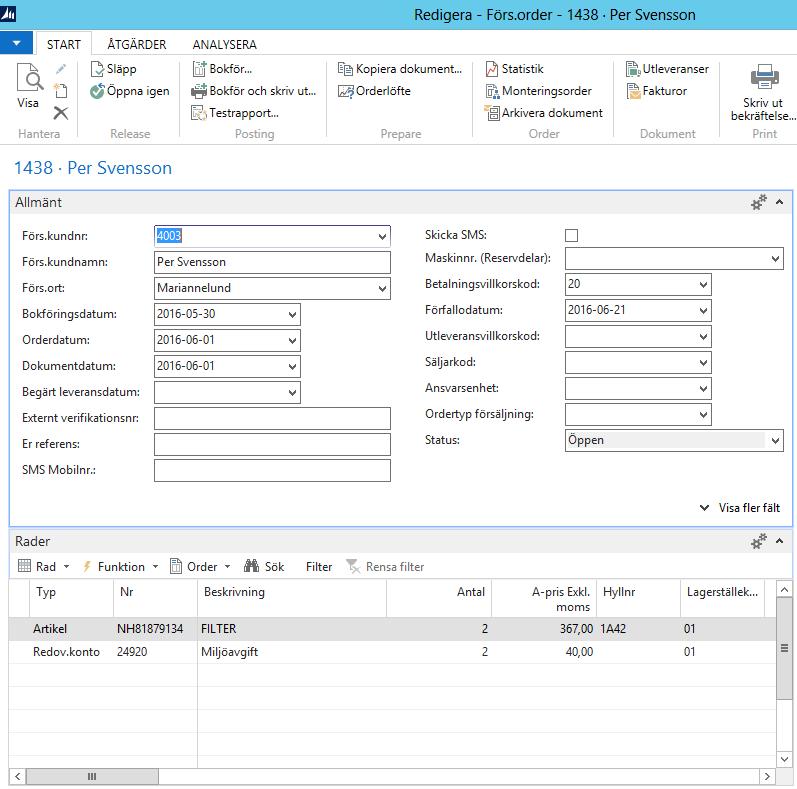Click the Släpp release icon
Viewport: 797px width, 789px height.
tap(97, 69)
